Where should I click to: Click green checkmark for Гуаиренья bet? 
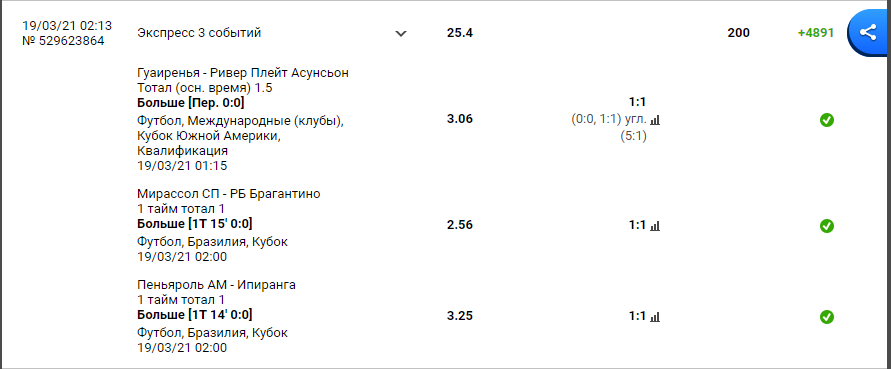tap(827, 120)
